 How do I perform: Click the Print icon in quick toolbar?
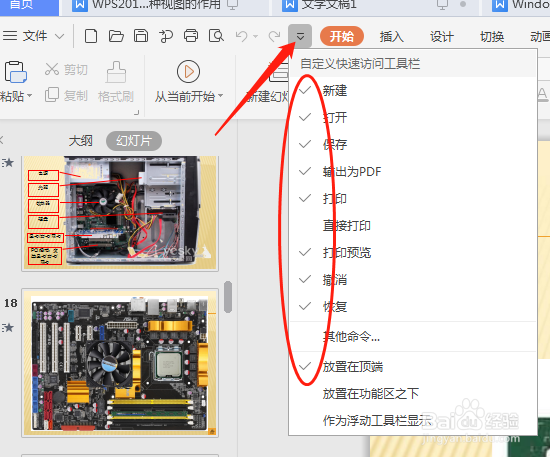click(191, 36)
